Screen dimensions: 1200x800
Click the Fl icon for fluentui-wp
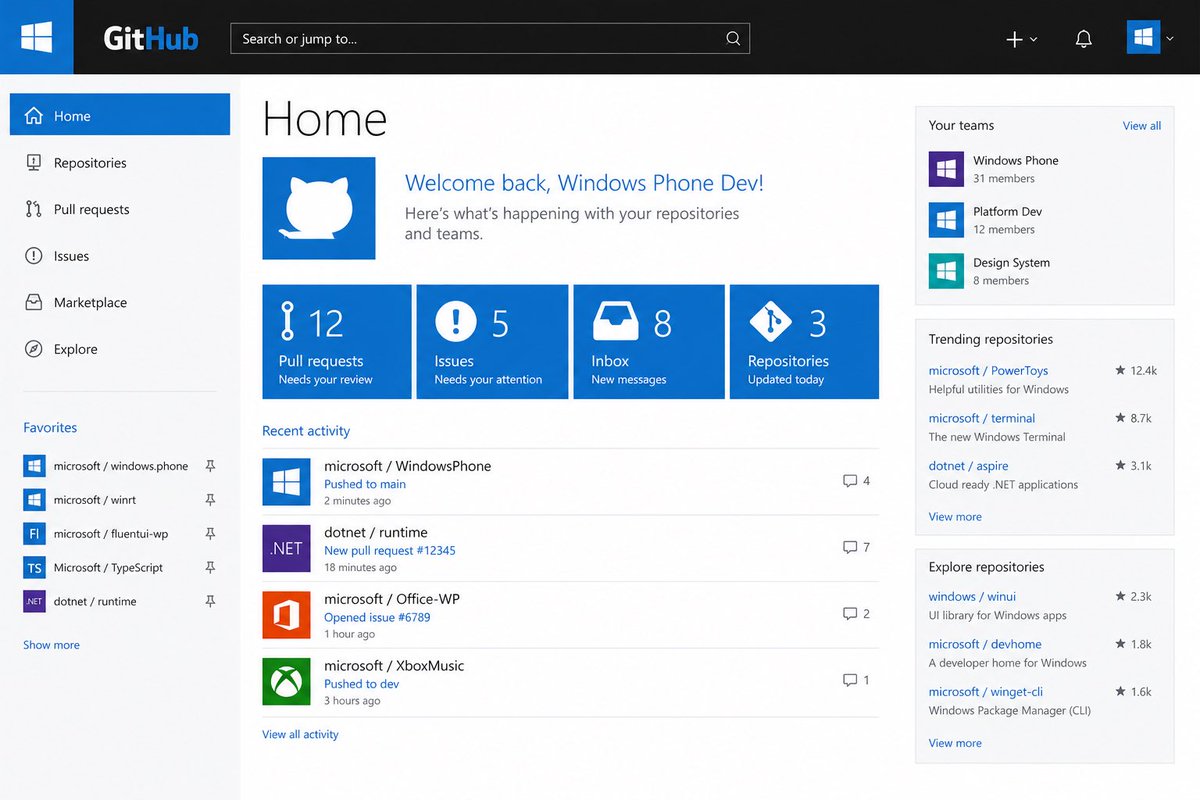[x=35, y=534]
